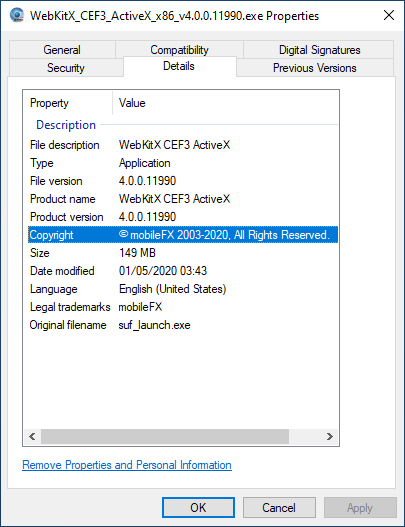Click Remove Properties and Personal Information link
Viewport: 405px width, 527px height.
127,465
